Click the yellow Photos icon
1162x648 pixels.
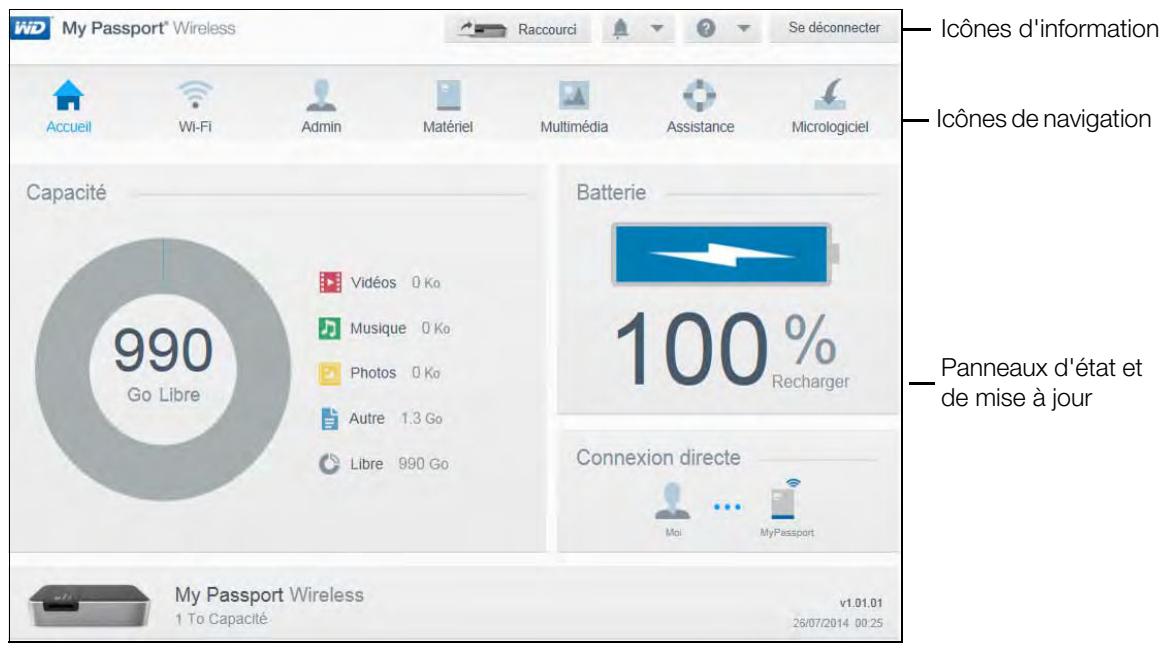(x=330, y=373)
